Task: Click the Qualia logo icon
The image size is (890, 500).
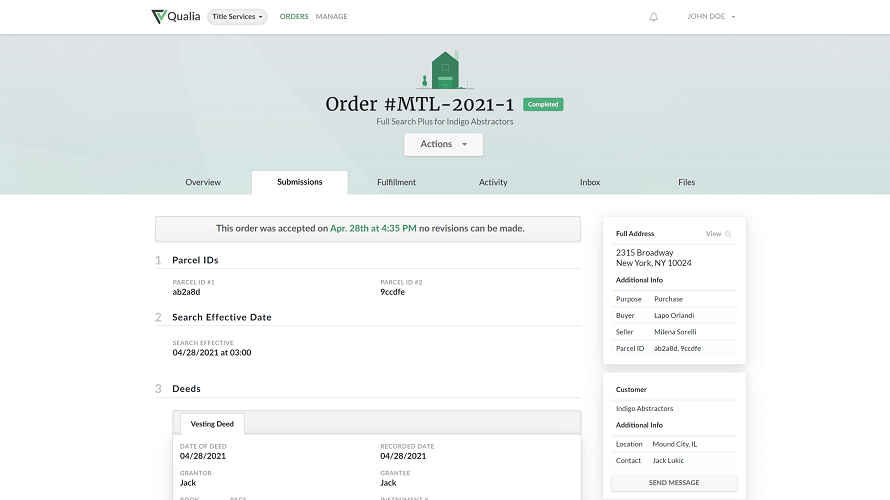Action: (158, 17)
